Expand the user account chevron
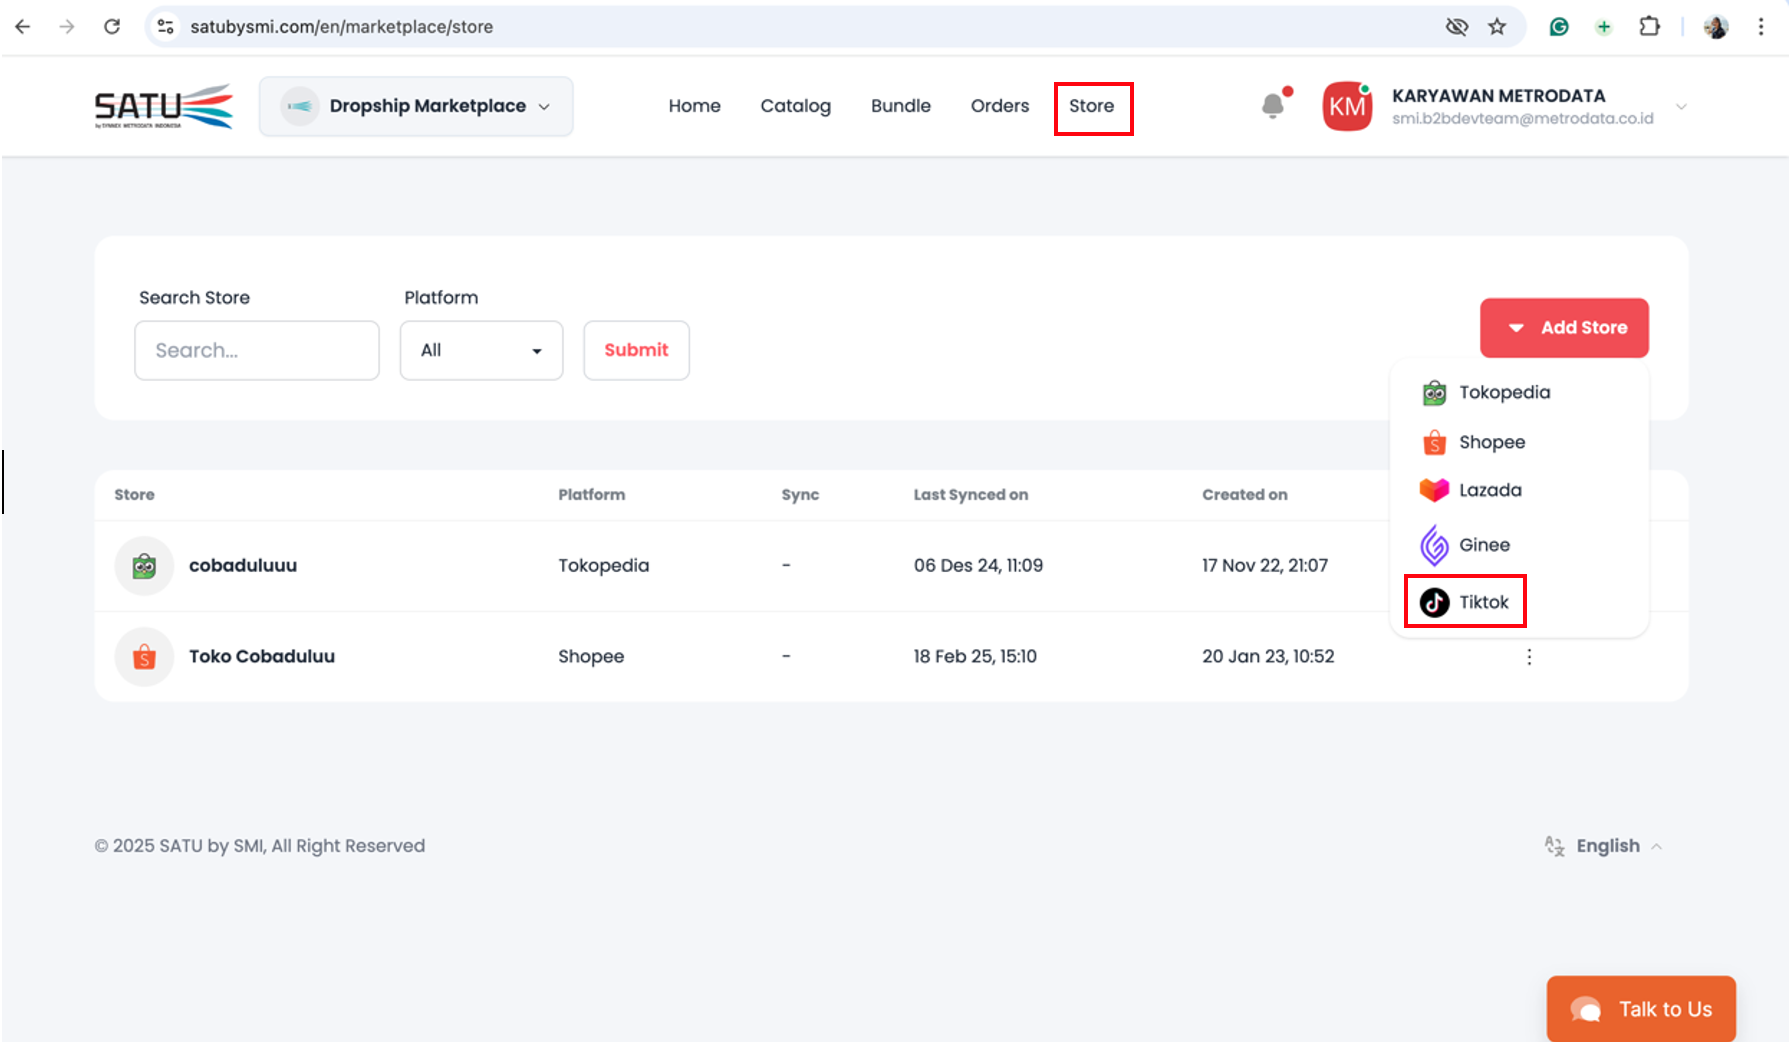 1681,107
